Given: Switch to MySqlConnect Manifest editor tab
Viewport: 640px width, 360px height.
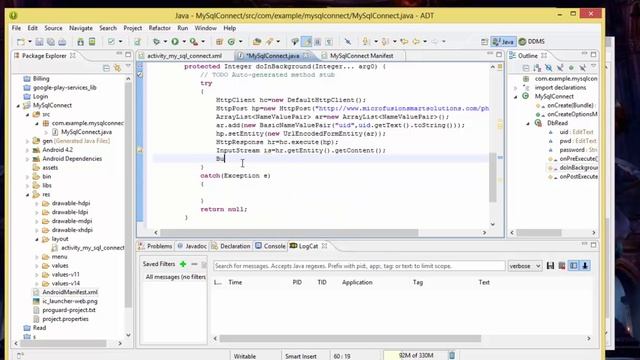Looking at the screenshot, I should point(361,56).
